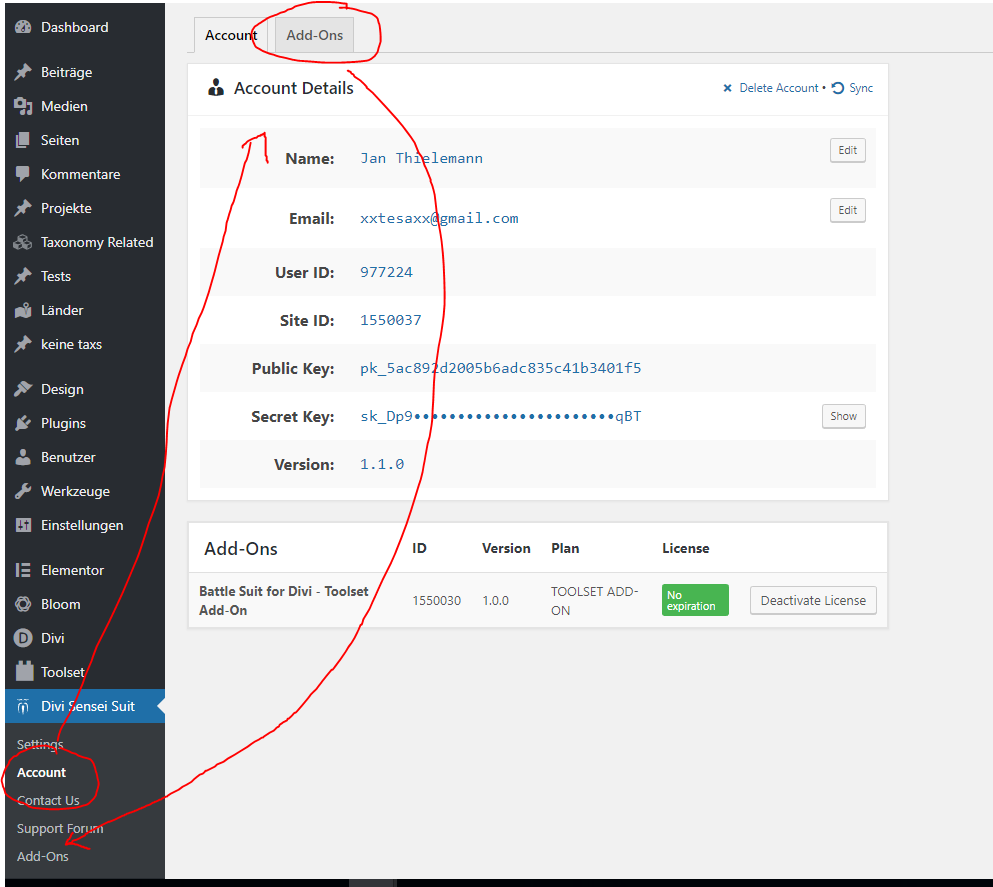
Task: Click the Projekte pin icon
Action: [x=23, y=208]
